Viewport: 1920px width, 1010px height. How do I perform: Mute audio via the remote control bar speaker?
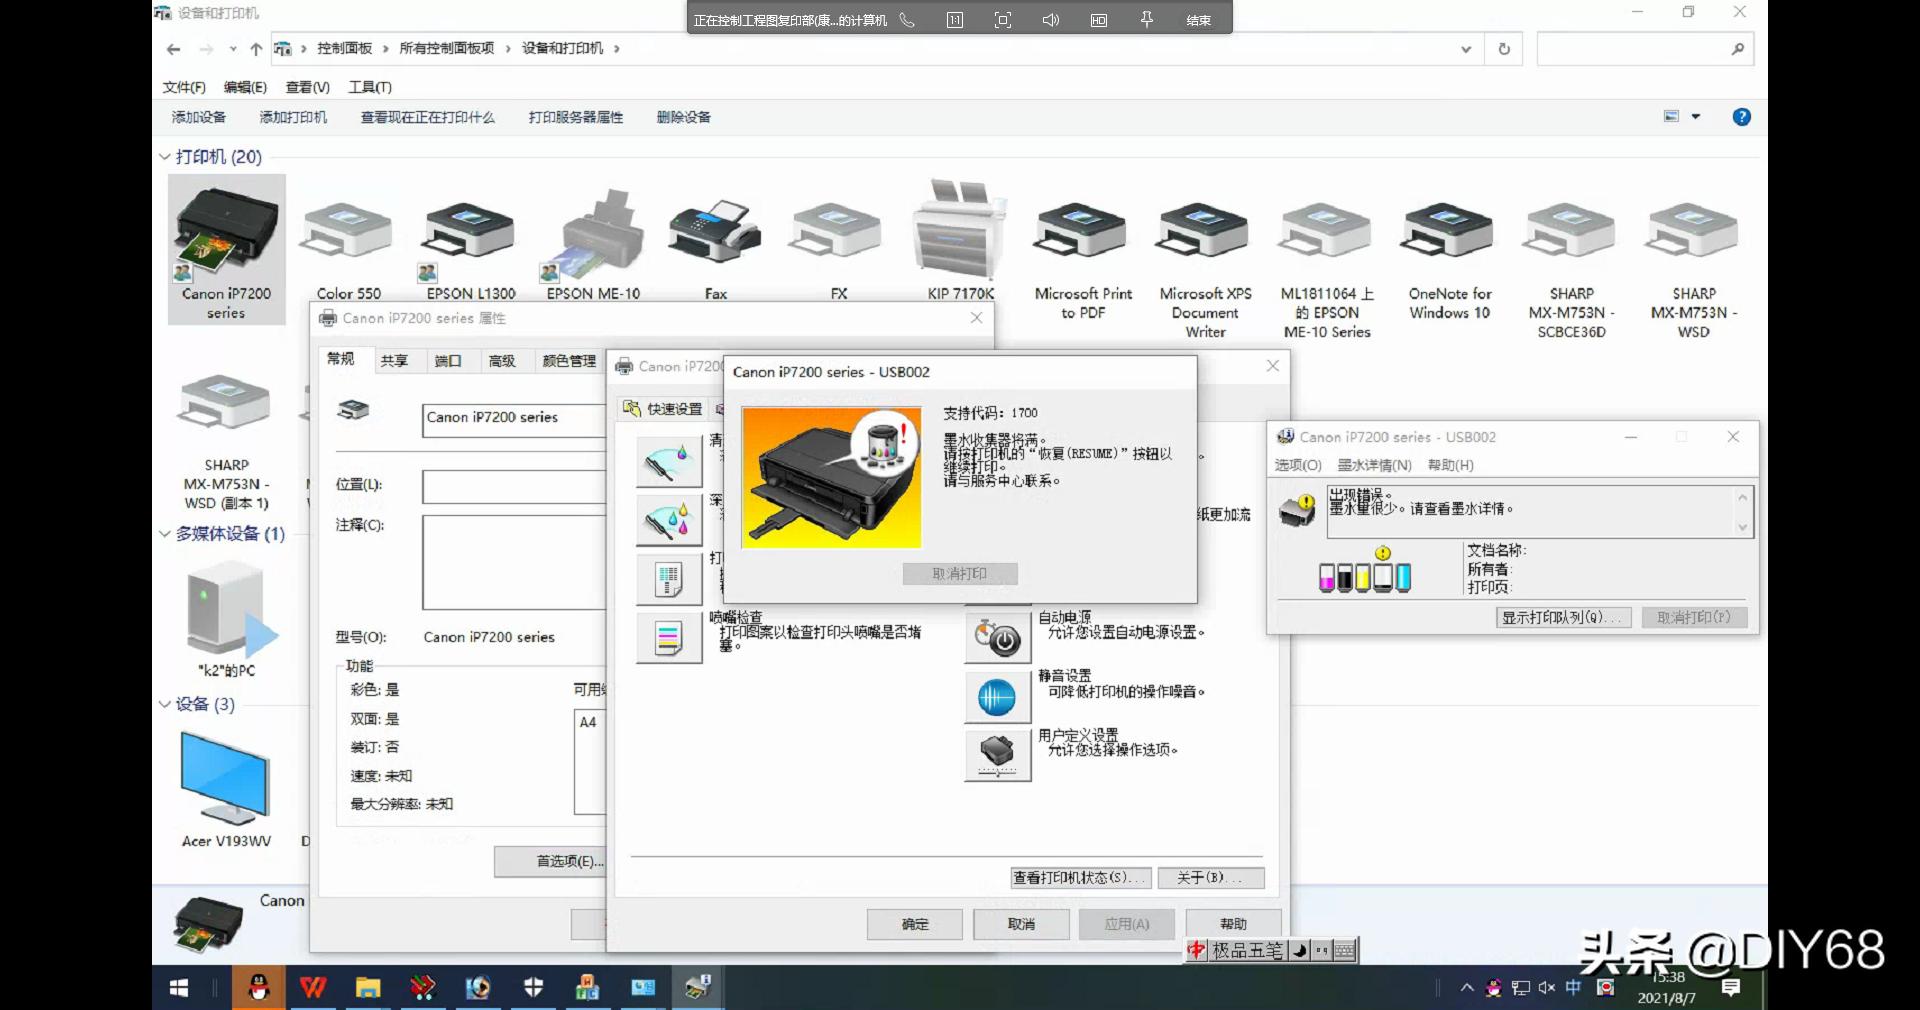(x=1049, y=18)
